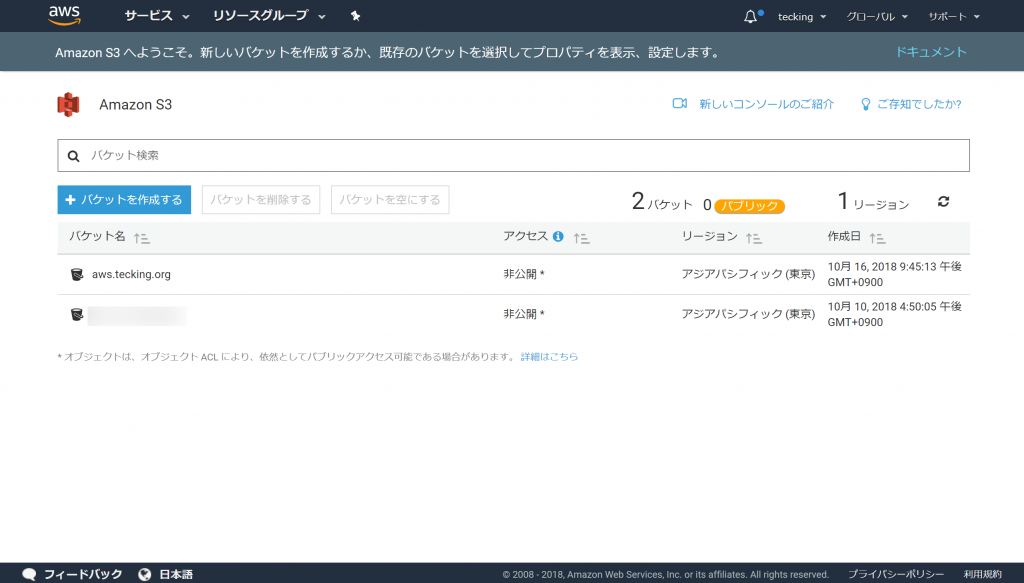1024x583 pixels.
Task: Click 非公開 * in aws.tecking.org row
Action: (524, 274)
